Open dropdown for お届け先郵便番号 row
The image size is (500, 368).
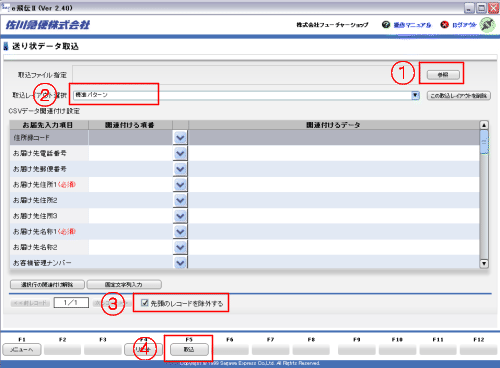[180, 169]
